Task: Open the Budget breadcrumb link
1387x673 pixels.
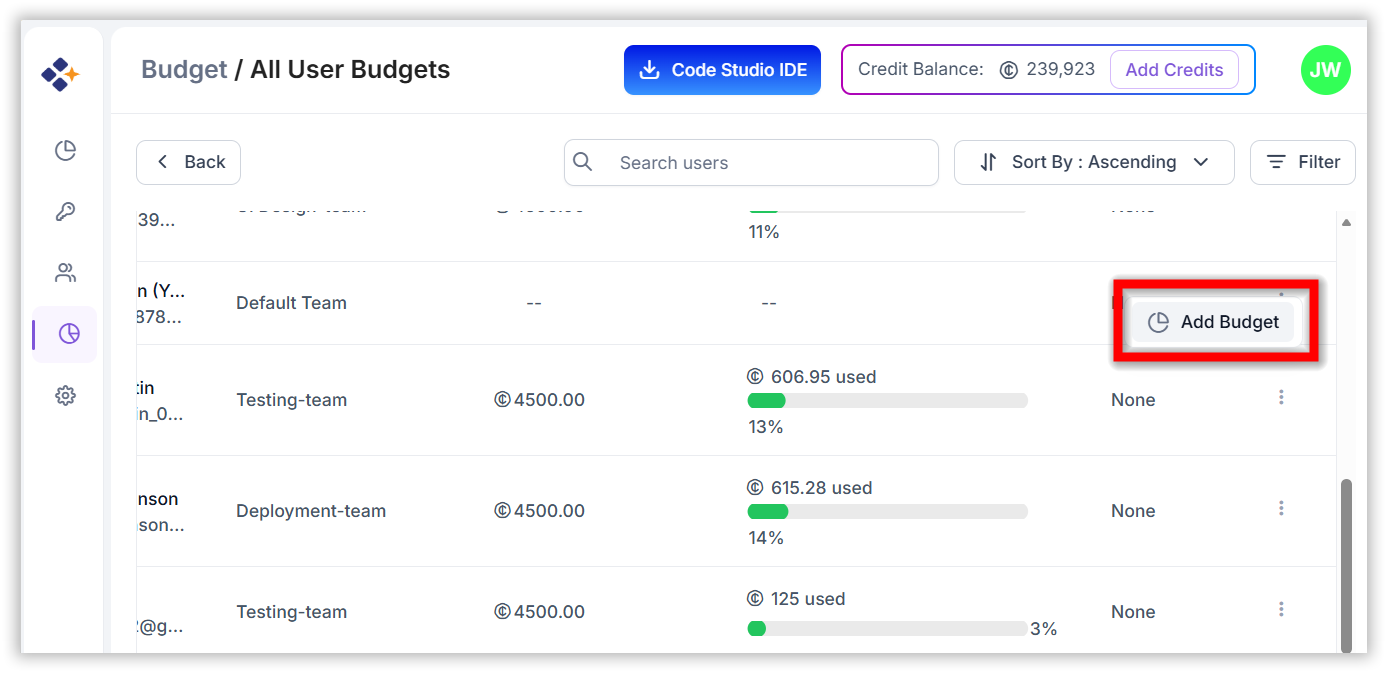Action: tap(184, 69)
